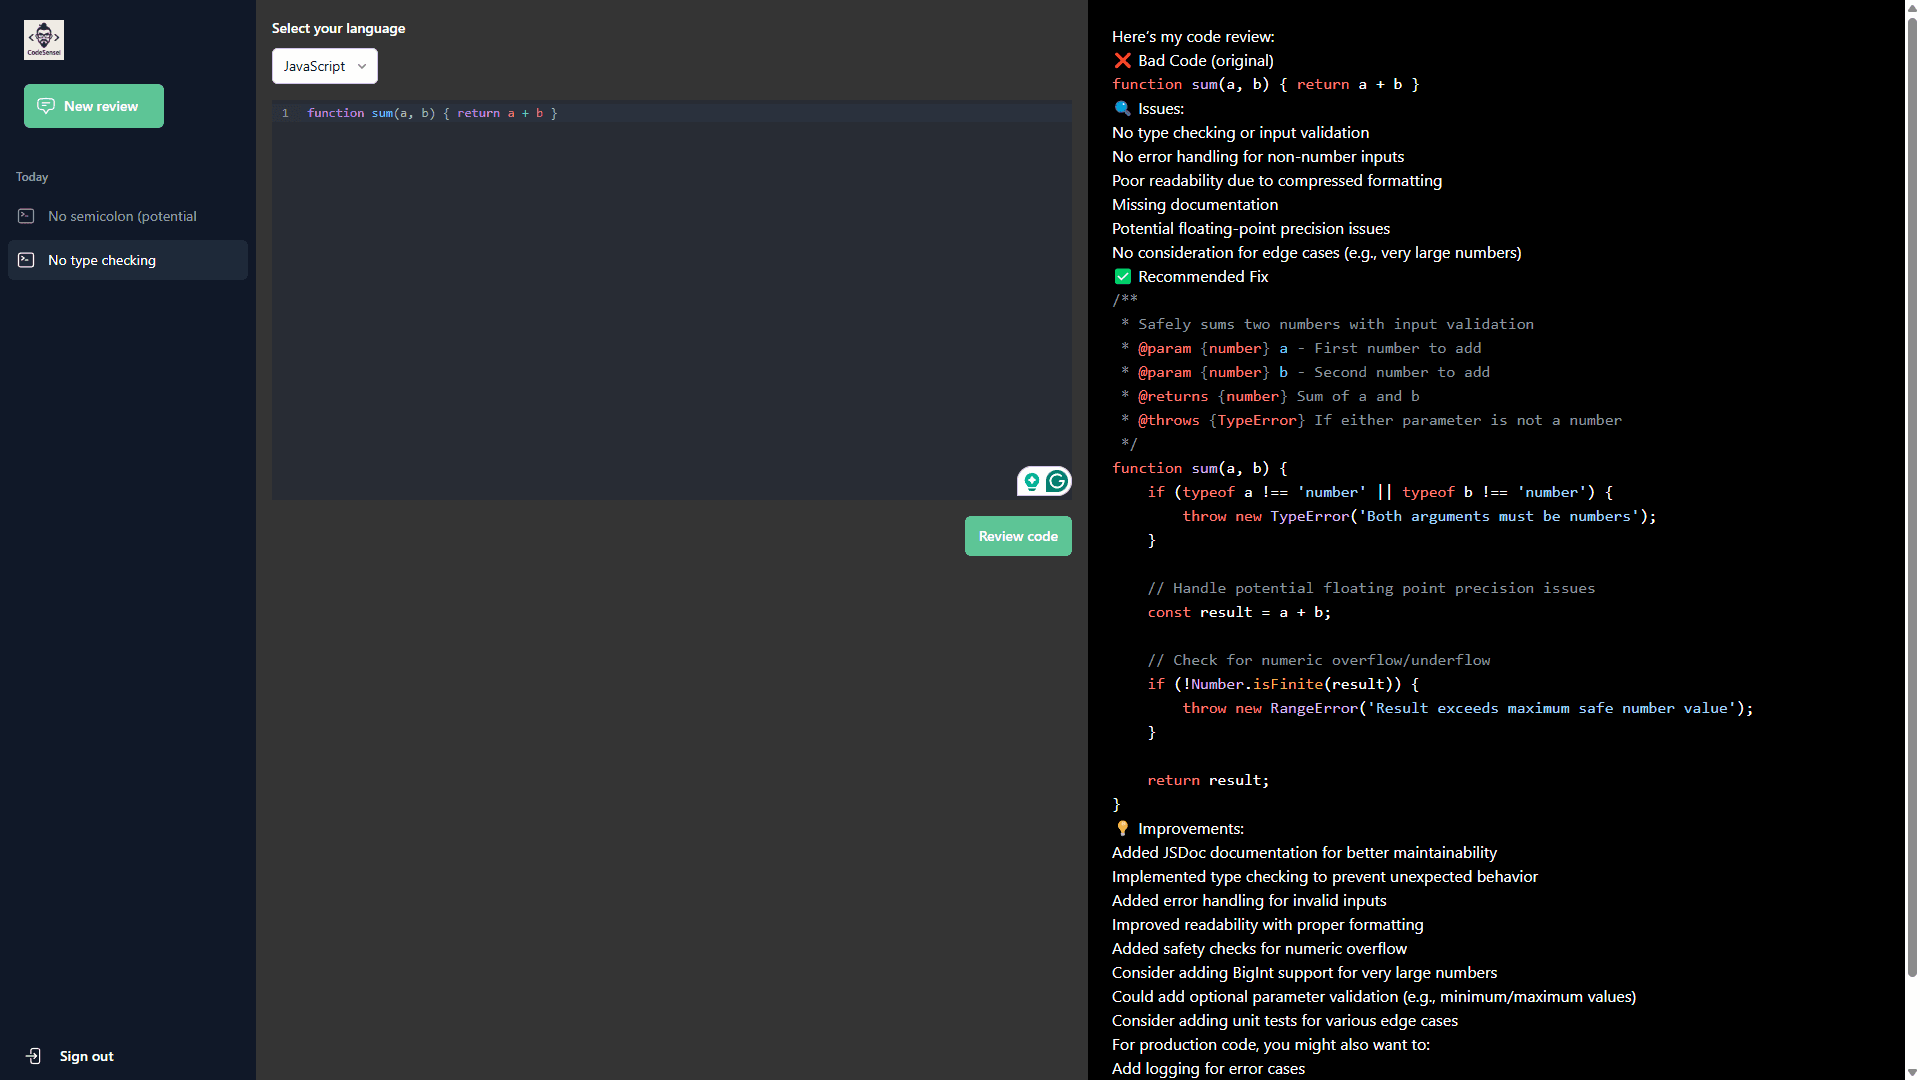Click 'Add logging for error cases' line

click(x=1208, y=1069)
